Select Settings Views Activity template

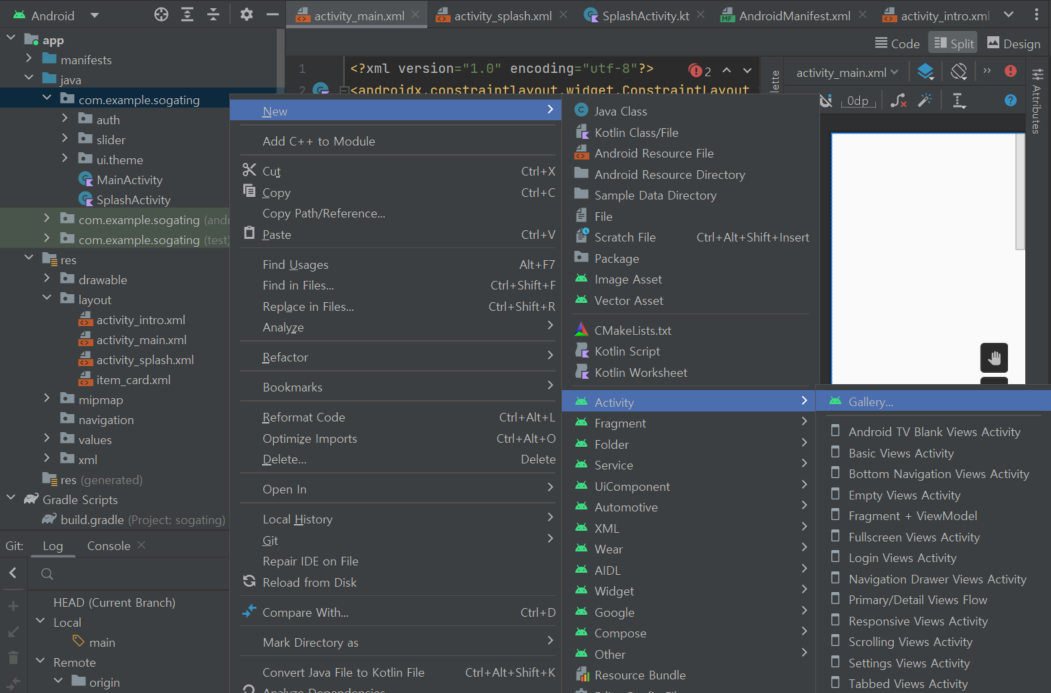(x=933, y=664)
